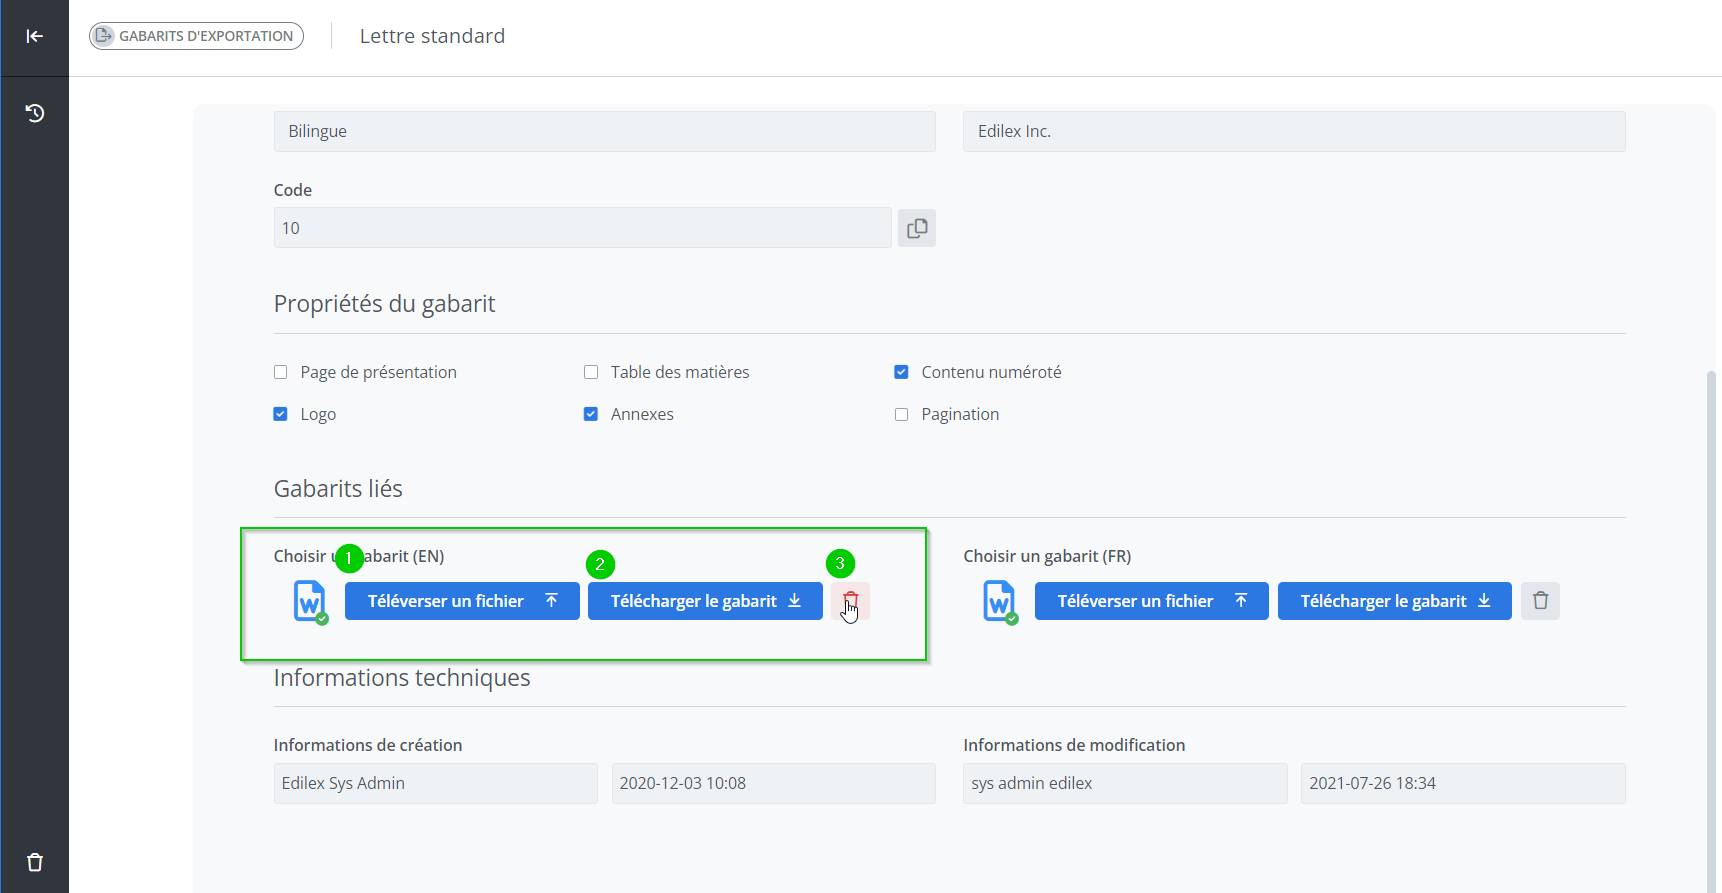Image resolution: width=1722 pixels, height=893 pixels.
Task: Open the history icon in sidebar
Action: coord(34,113)
